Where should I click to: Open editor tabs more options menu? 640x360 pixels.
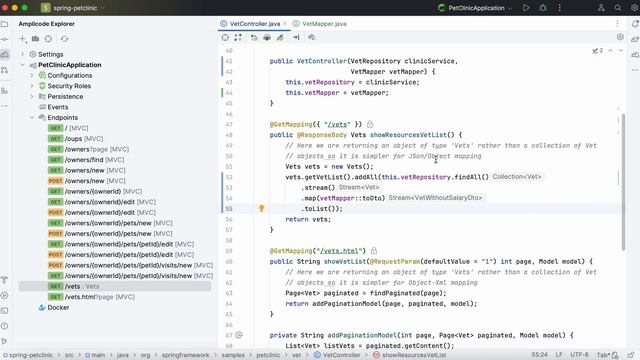[617, 24]
